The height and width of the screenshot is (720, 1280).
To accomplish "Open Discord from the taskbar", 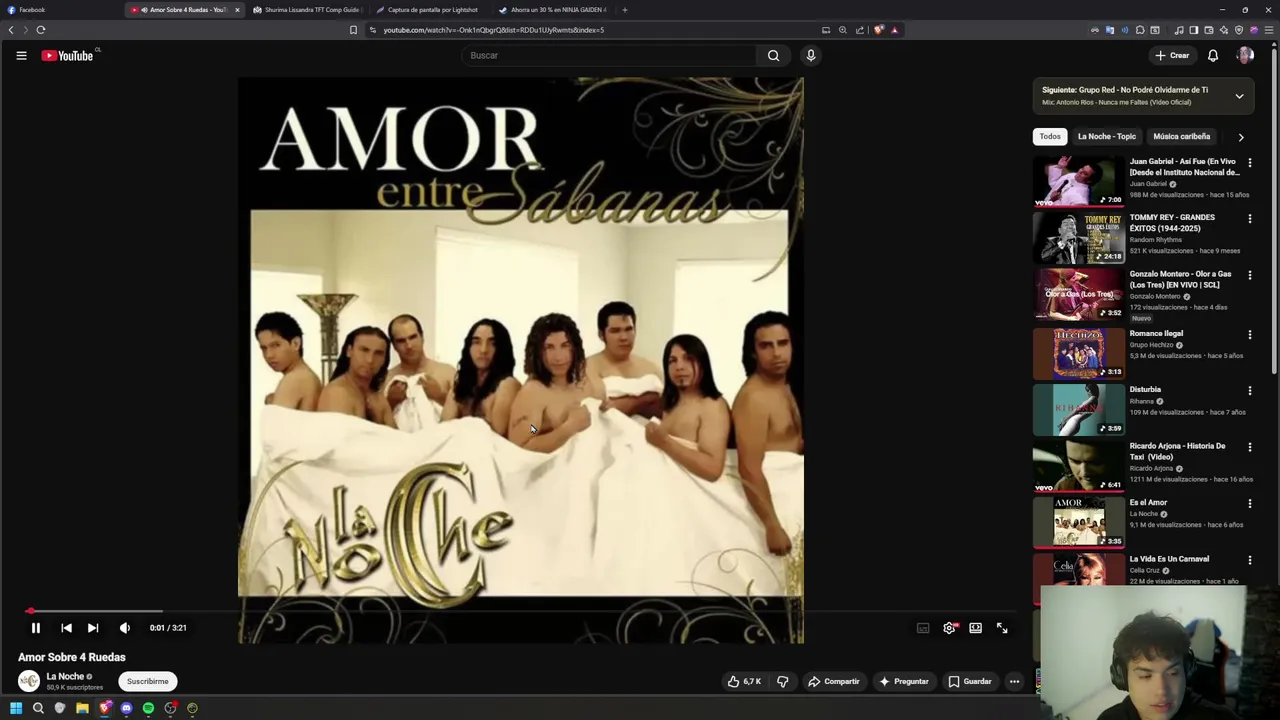I will click(x=126, y=708).
